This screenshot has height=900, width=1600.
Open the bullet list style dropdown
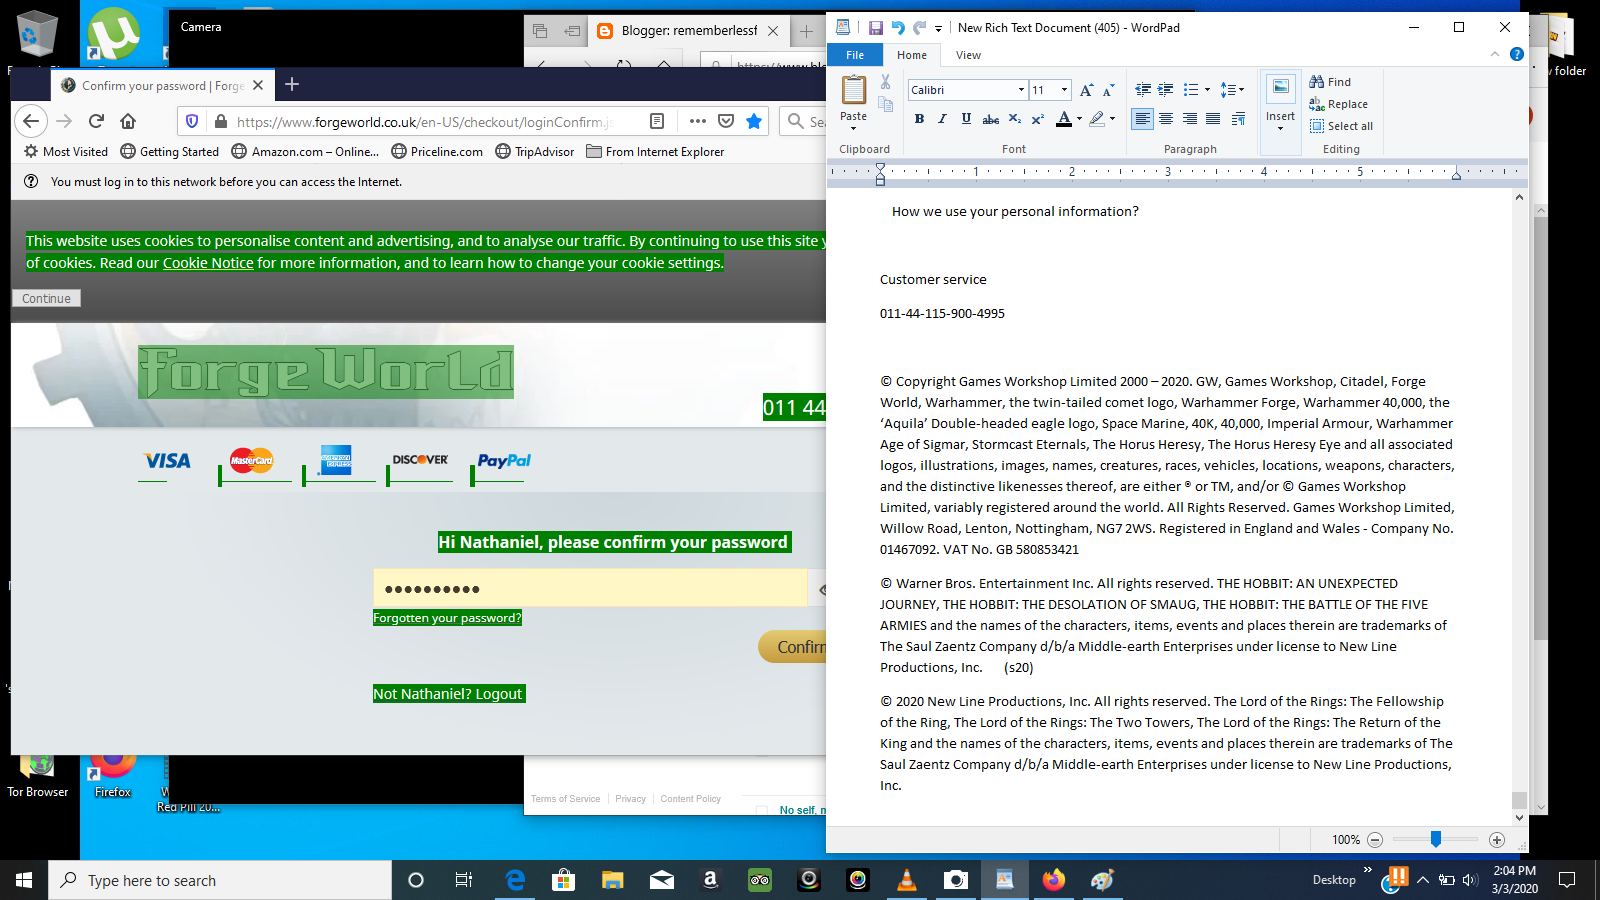pyautogui.click(x=1207, y=90)
